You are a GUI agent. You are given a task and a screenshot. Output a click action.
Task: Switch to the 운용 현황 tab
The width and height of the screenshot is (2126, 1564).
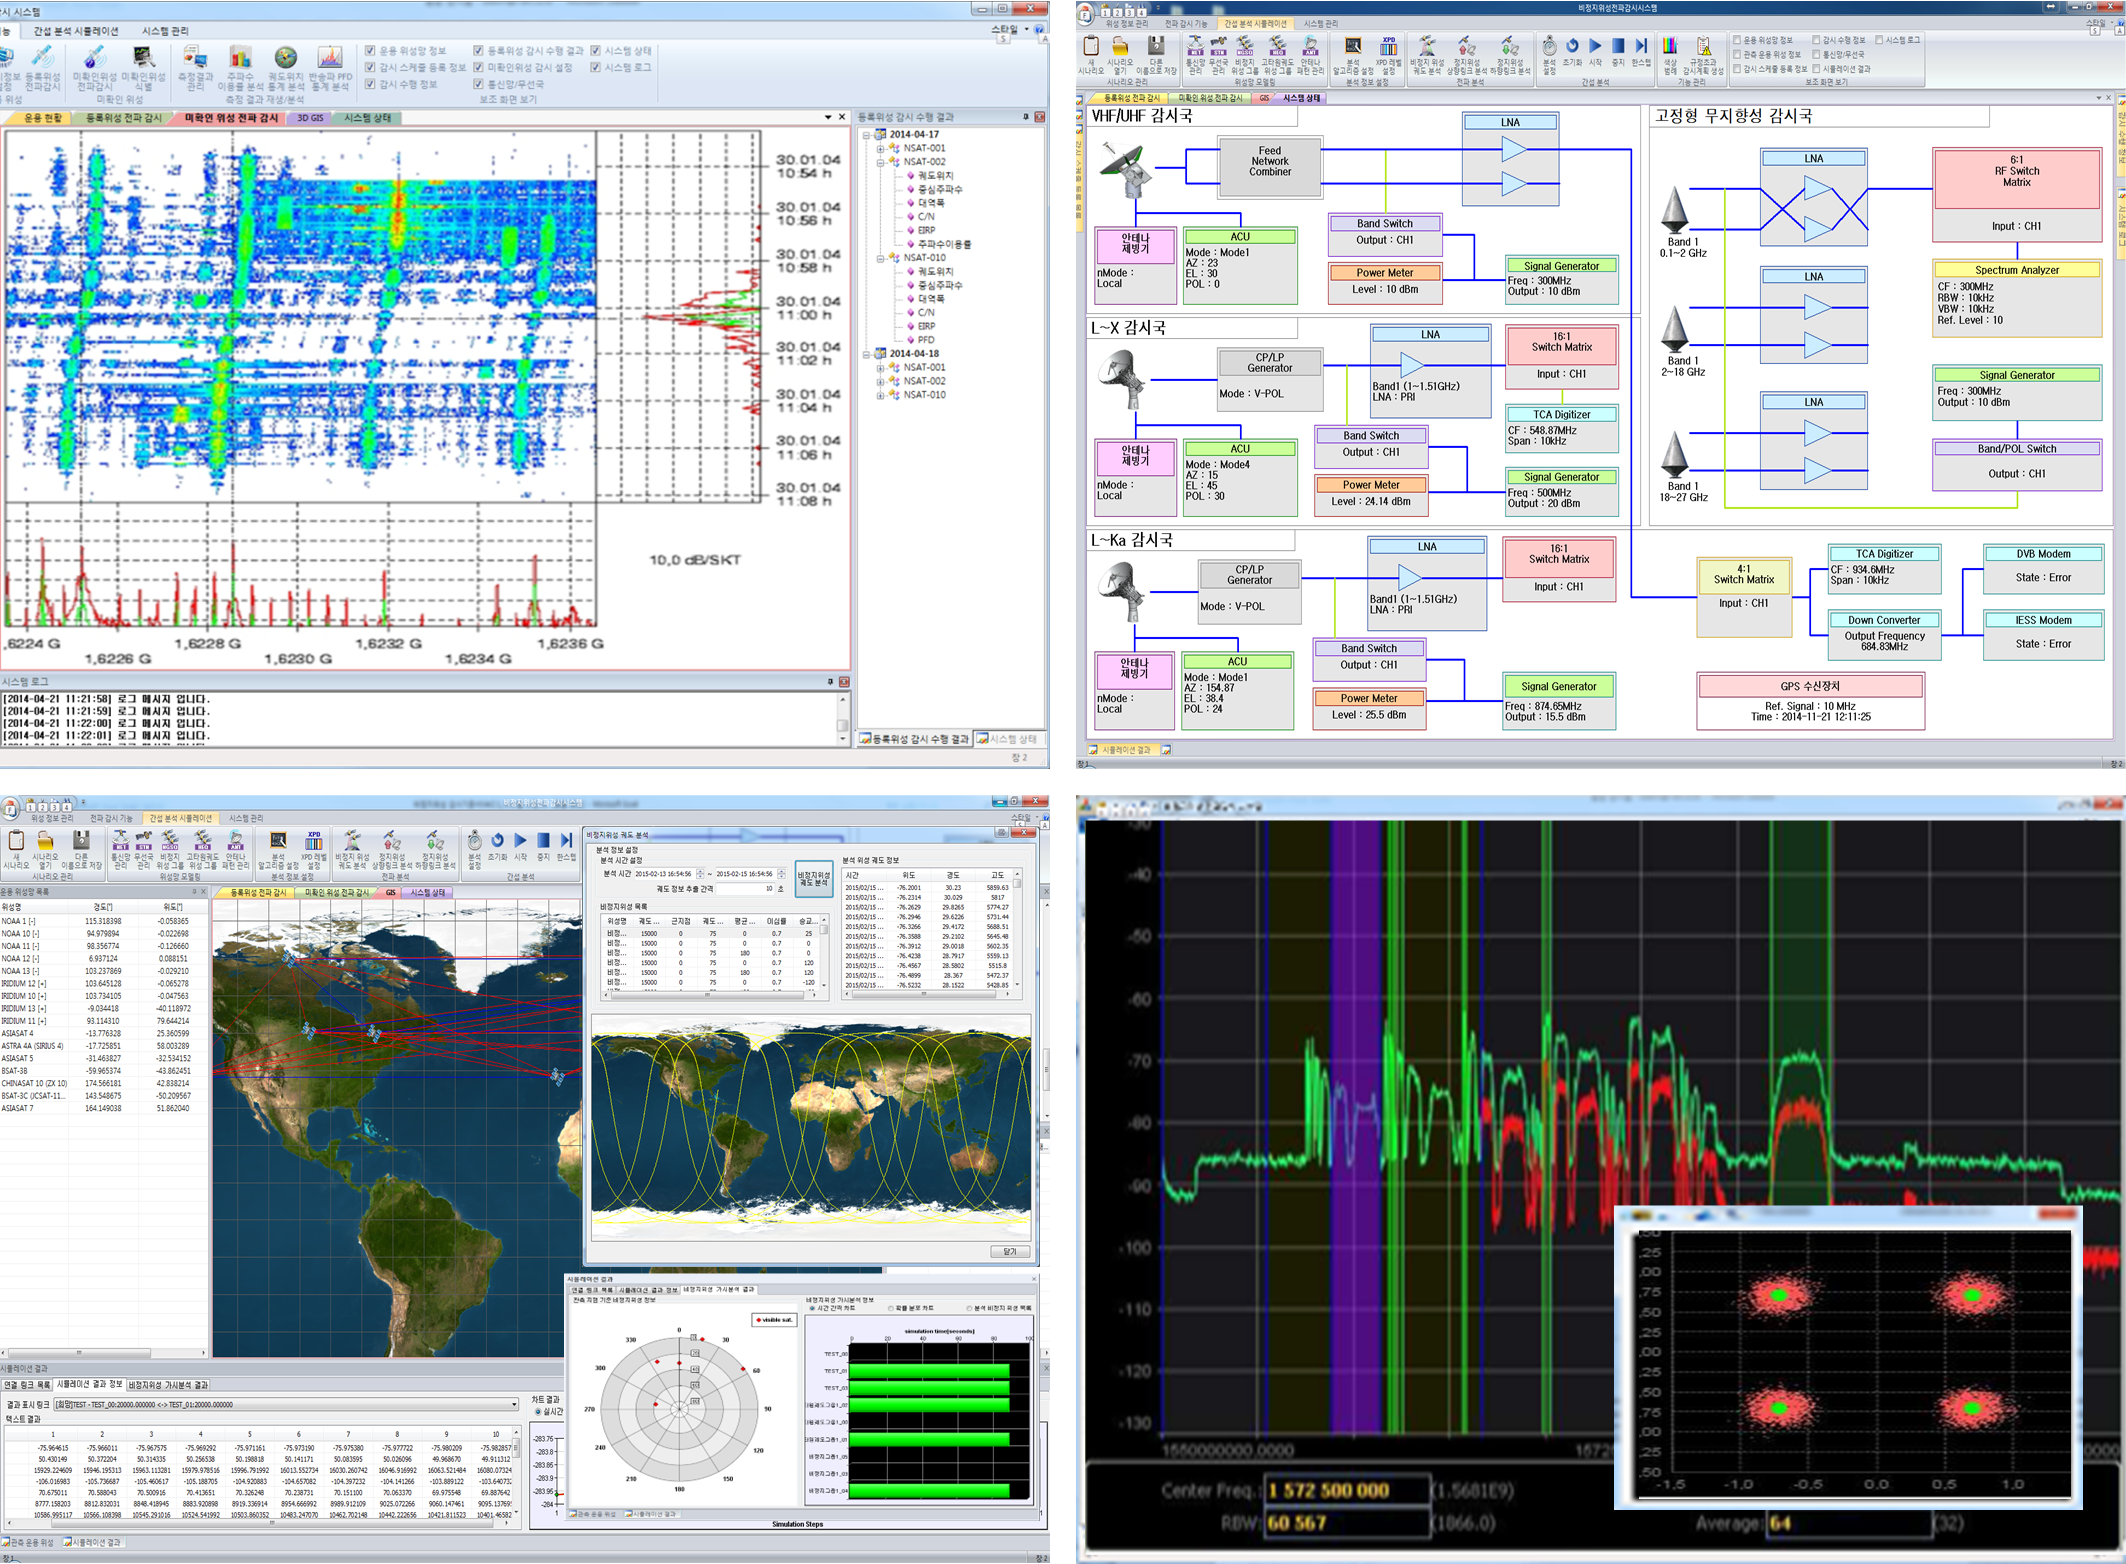tap(42, 118)
